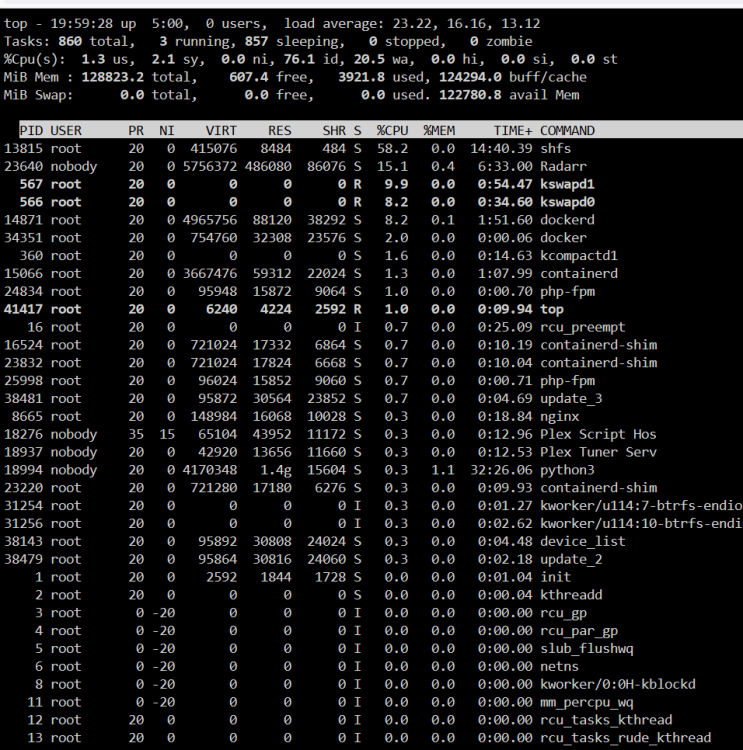Select the update_3 command

coord(571,399)
